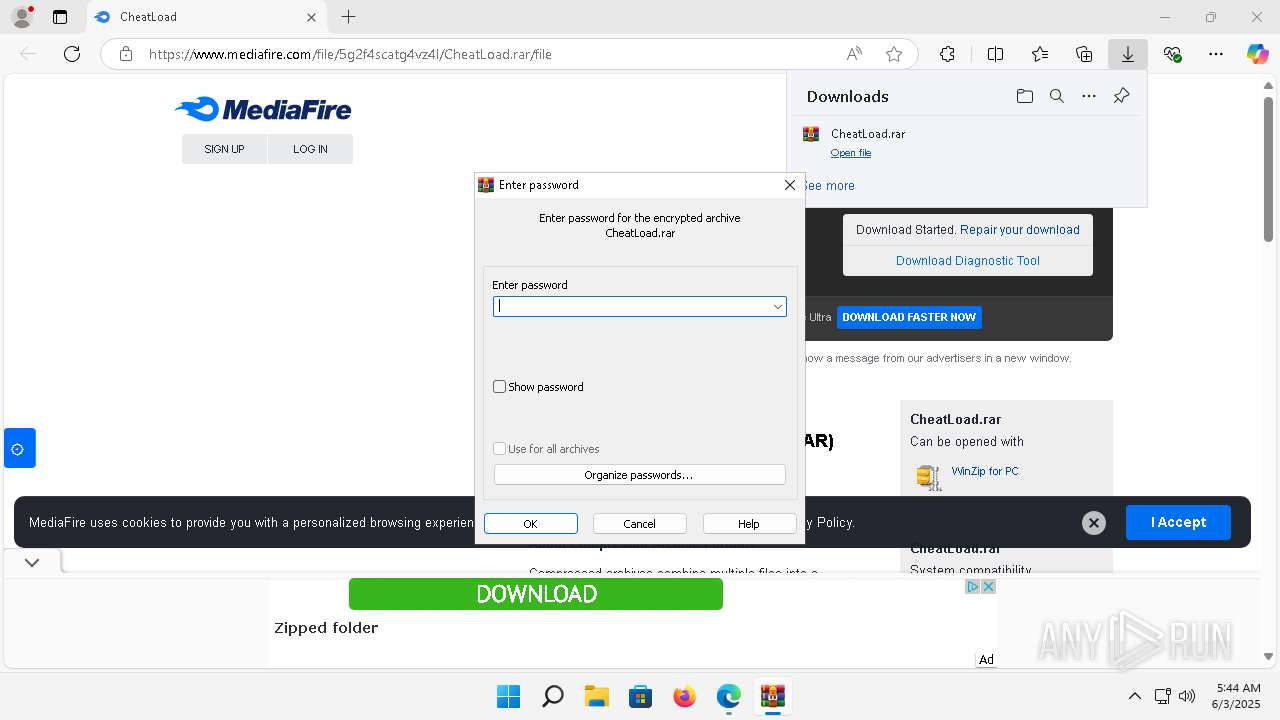This screenshot has height=720, width=1280.
Task: View site information lock icon
Action: [126, 54]
